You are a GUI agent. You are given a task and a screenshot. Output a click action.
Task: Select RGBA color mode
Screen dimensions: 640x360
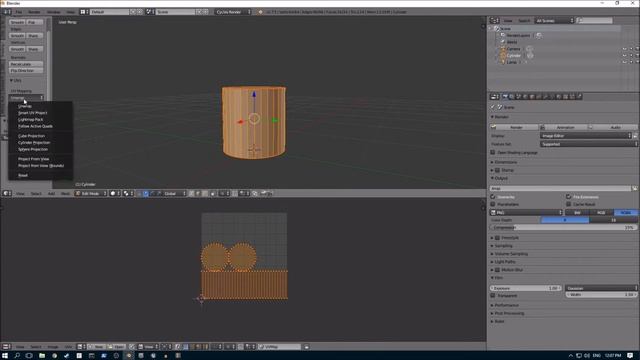(625, 212)
